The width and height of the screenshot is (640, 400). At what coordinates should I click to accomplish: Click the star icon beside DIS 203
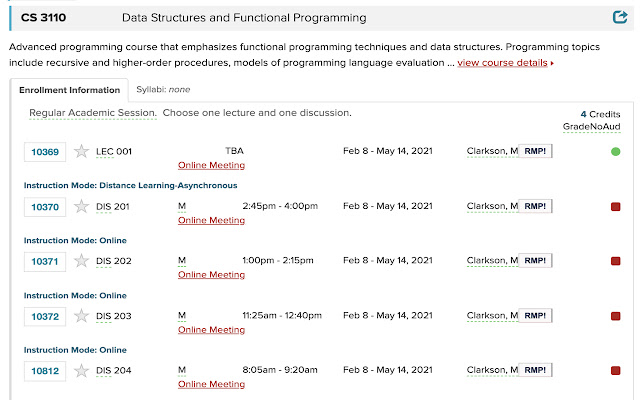click(81, 317)
